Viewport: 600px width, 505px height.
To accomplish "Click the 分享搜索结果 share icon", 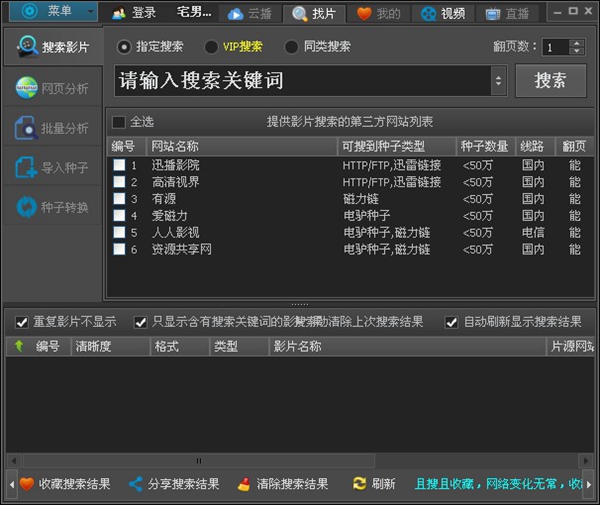I will 136,484.
